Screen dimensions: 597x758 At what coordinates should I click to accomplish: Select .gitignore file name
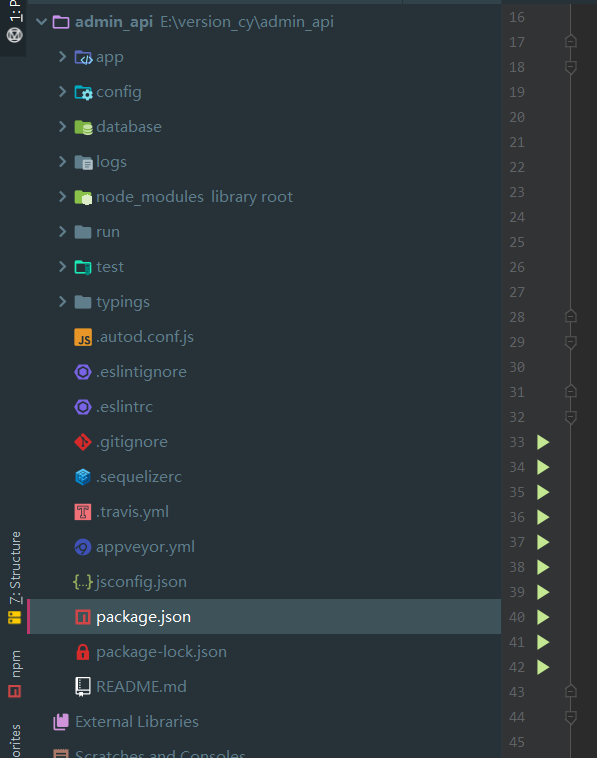click(x=132, y=442)
